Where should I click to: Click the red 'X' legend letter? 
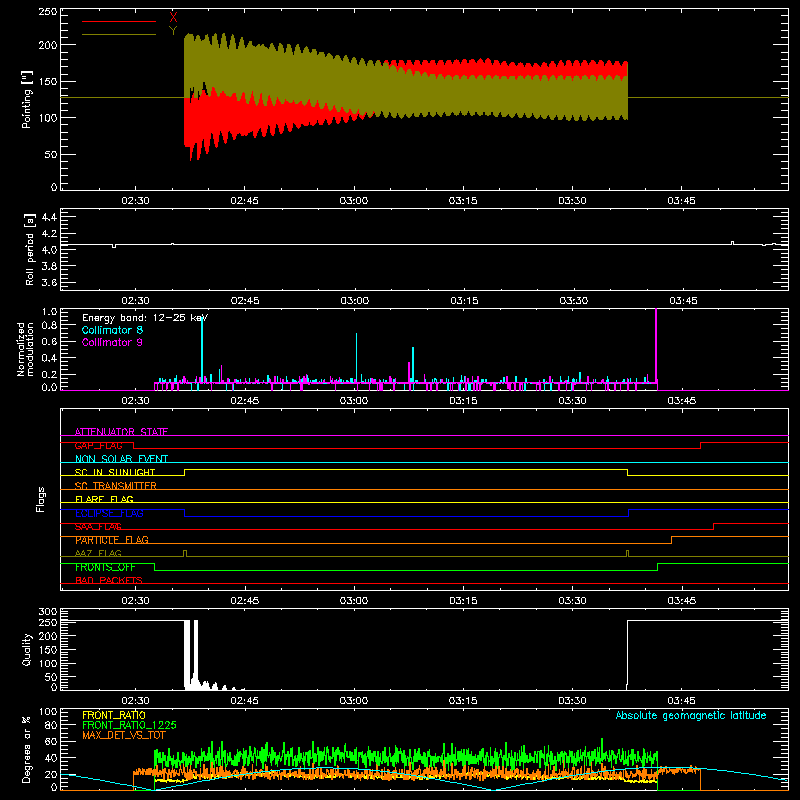tap(173, 17)
